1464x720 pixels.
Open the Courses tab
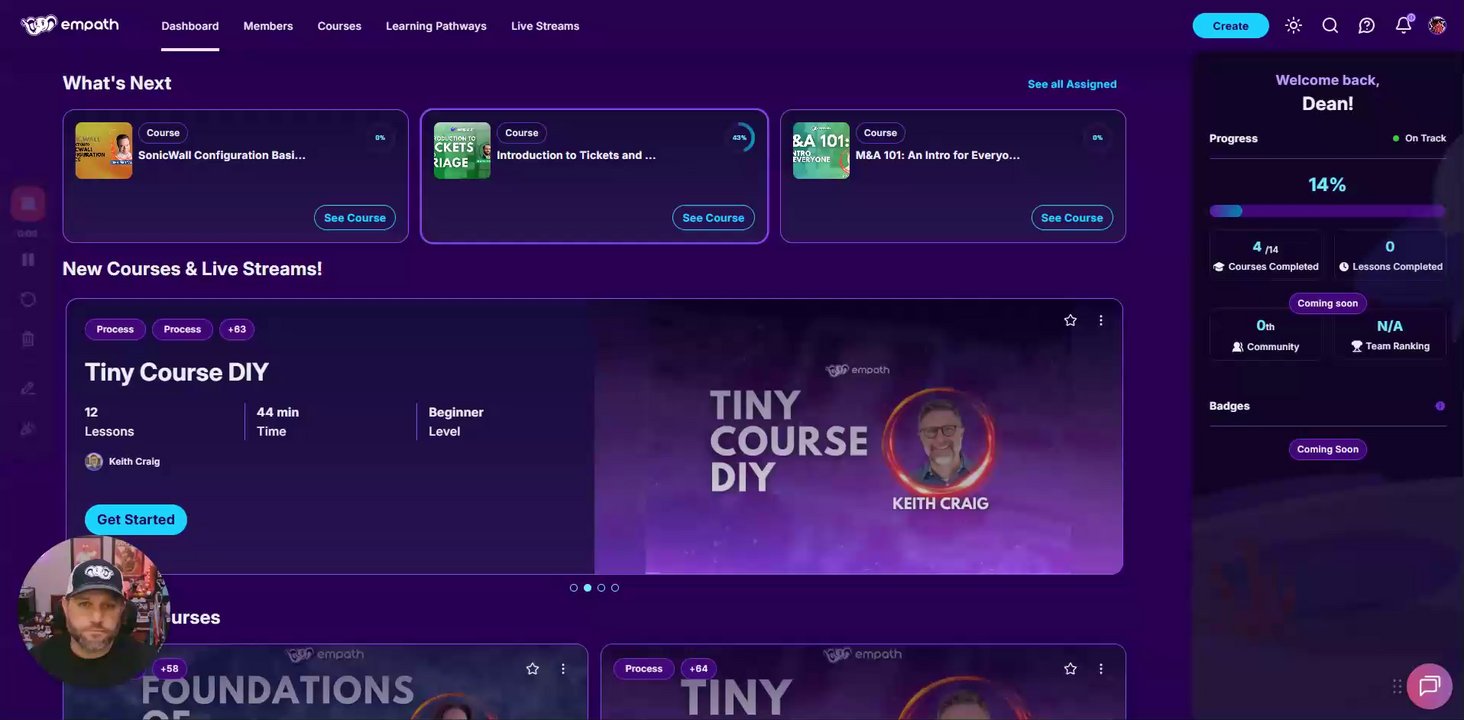pos(339,26)
